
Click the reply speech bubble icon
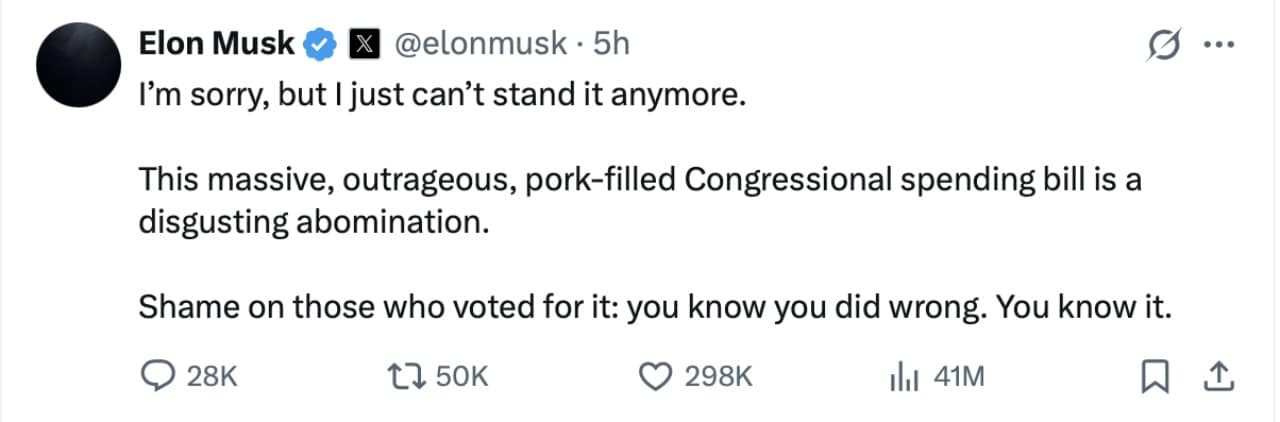(x=157, y=376)
